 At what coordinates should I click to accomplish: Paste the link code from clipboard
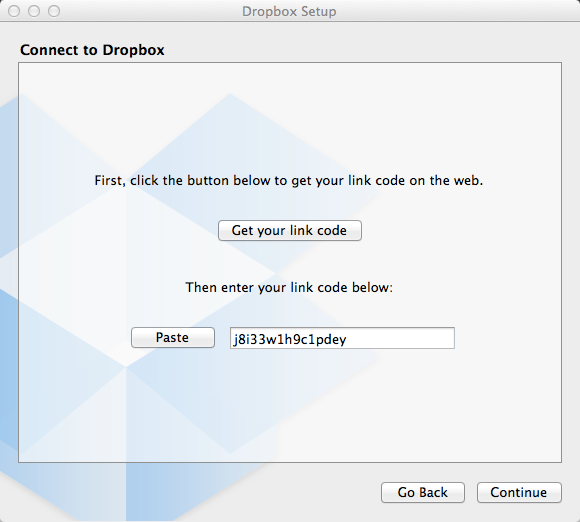[x=173, y=337]
